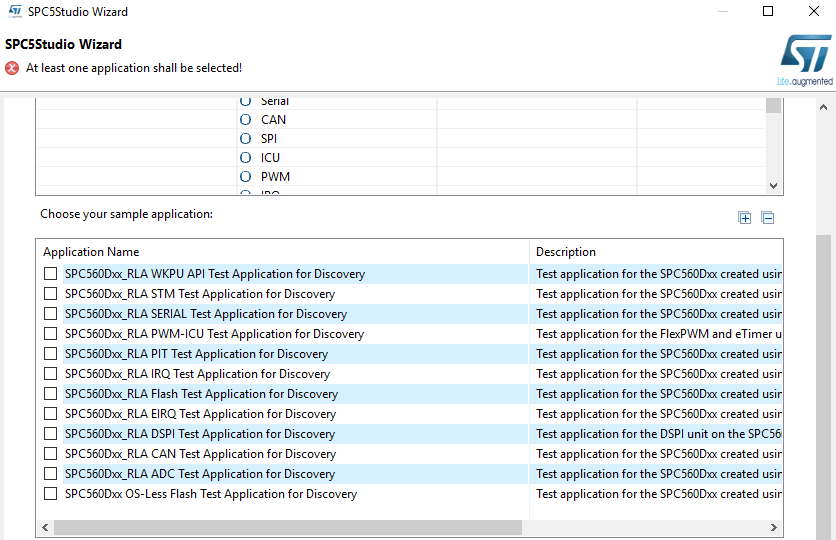
Task: Maximize the SPC5Studio Wizard window
Action: click(768, 11)
